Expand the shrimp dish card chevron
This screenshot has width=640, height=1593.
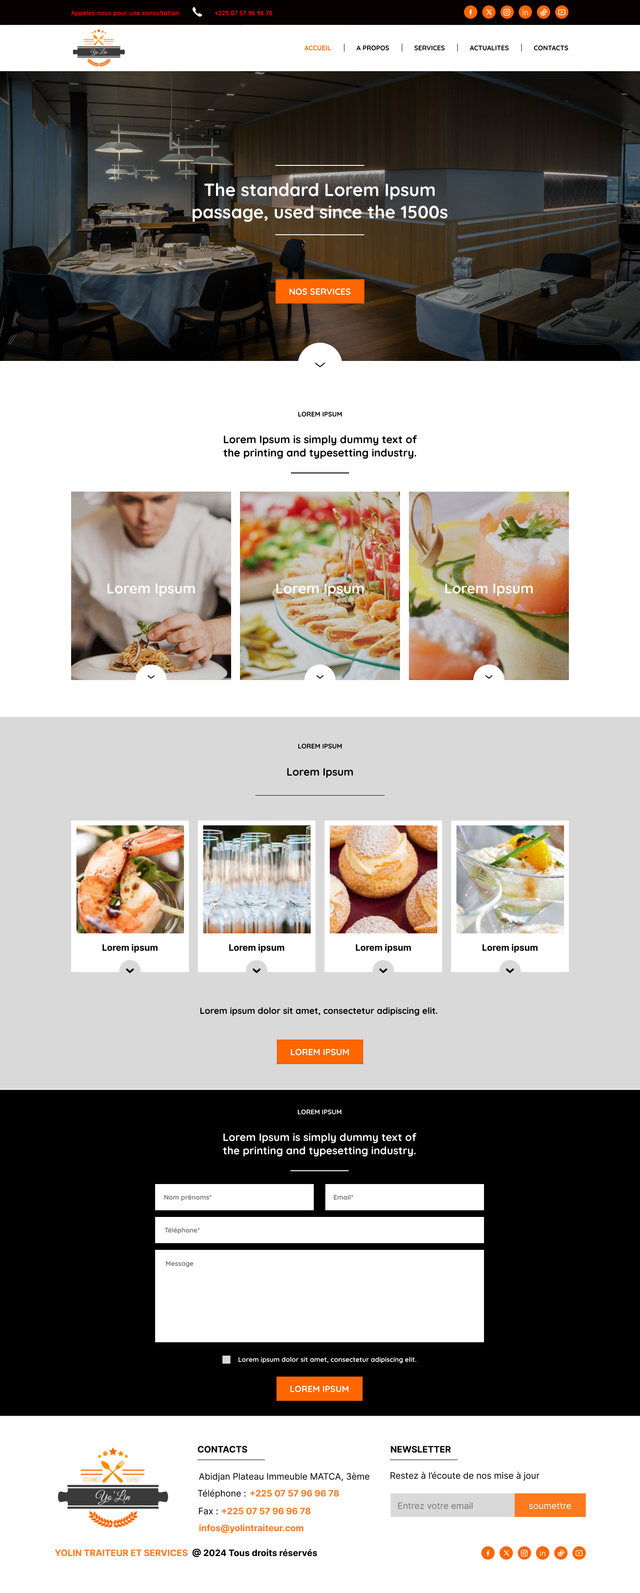click(x=130, y=969)
